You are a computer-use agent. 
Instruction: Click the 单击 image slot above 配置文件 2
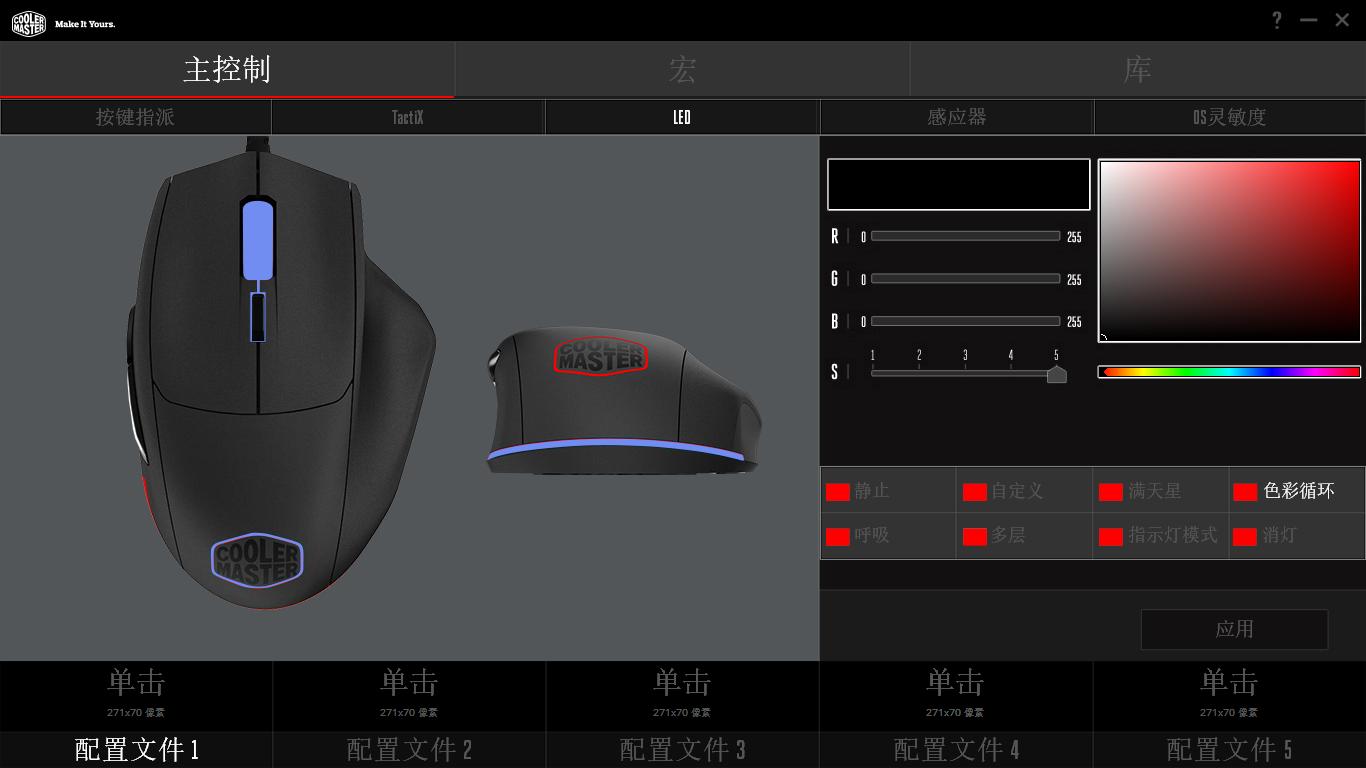409,696
